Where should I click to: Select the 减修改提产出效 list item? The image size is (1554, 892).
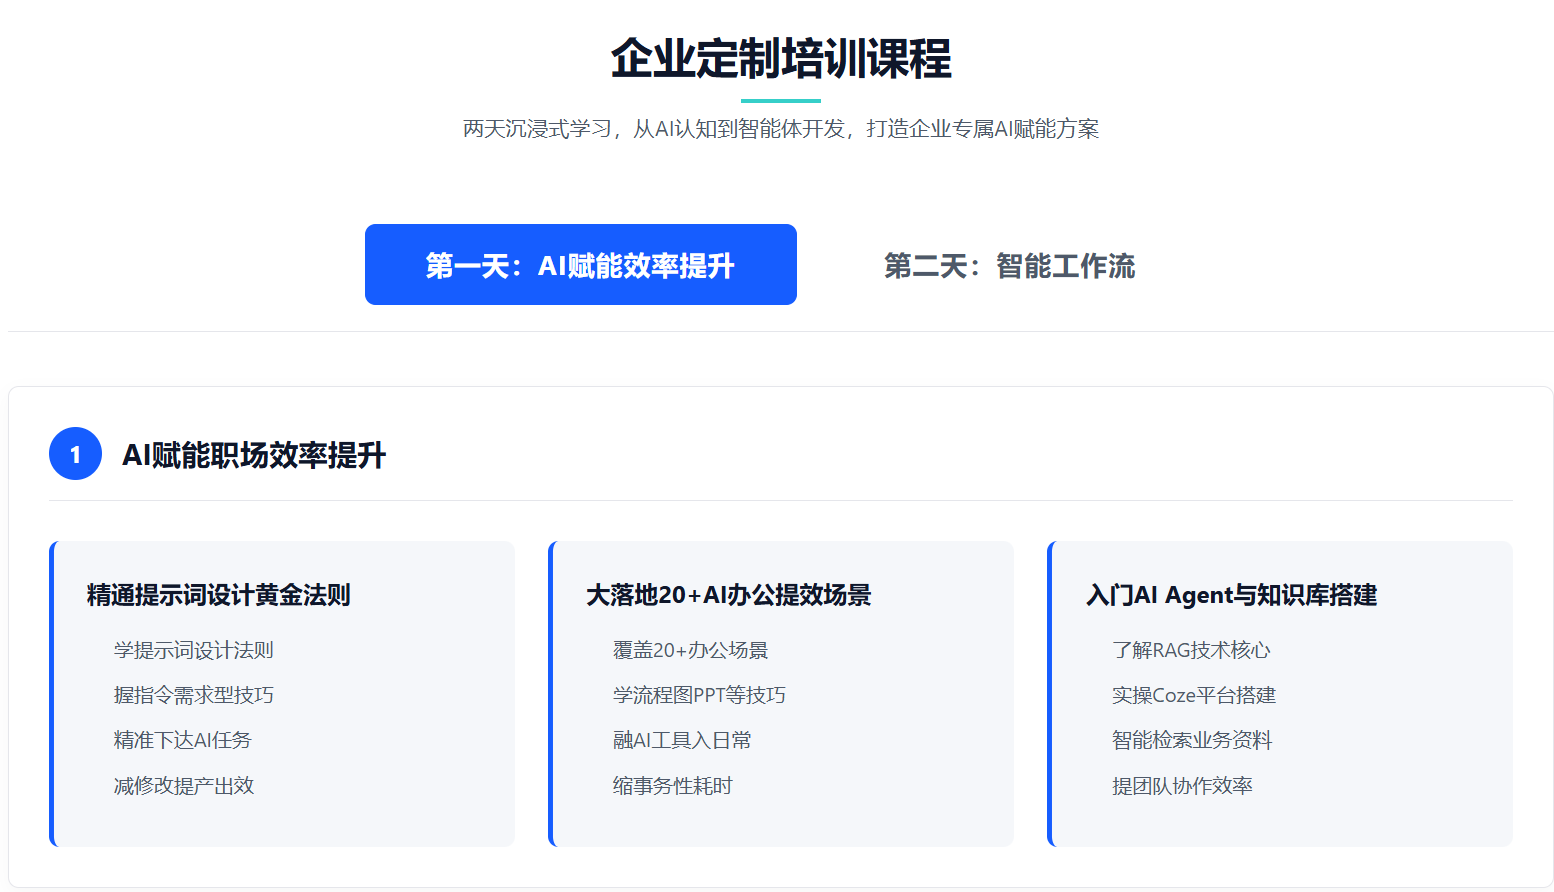point(183,786)
